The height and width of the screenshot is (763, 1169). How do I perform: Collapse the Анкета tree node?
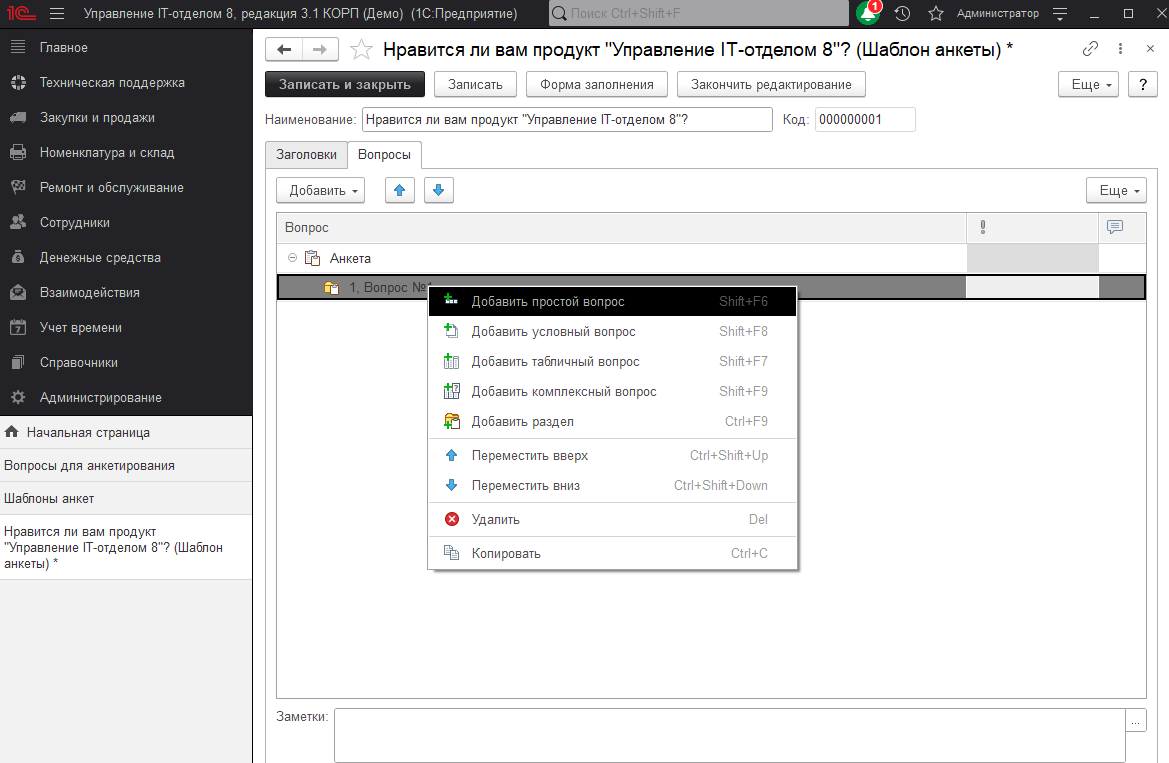pos(292,258)
